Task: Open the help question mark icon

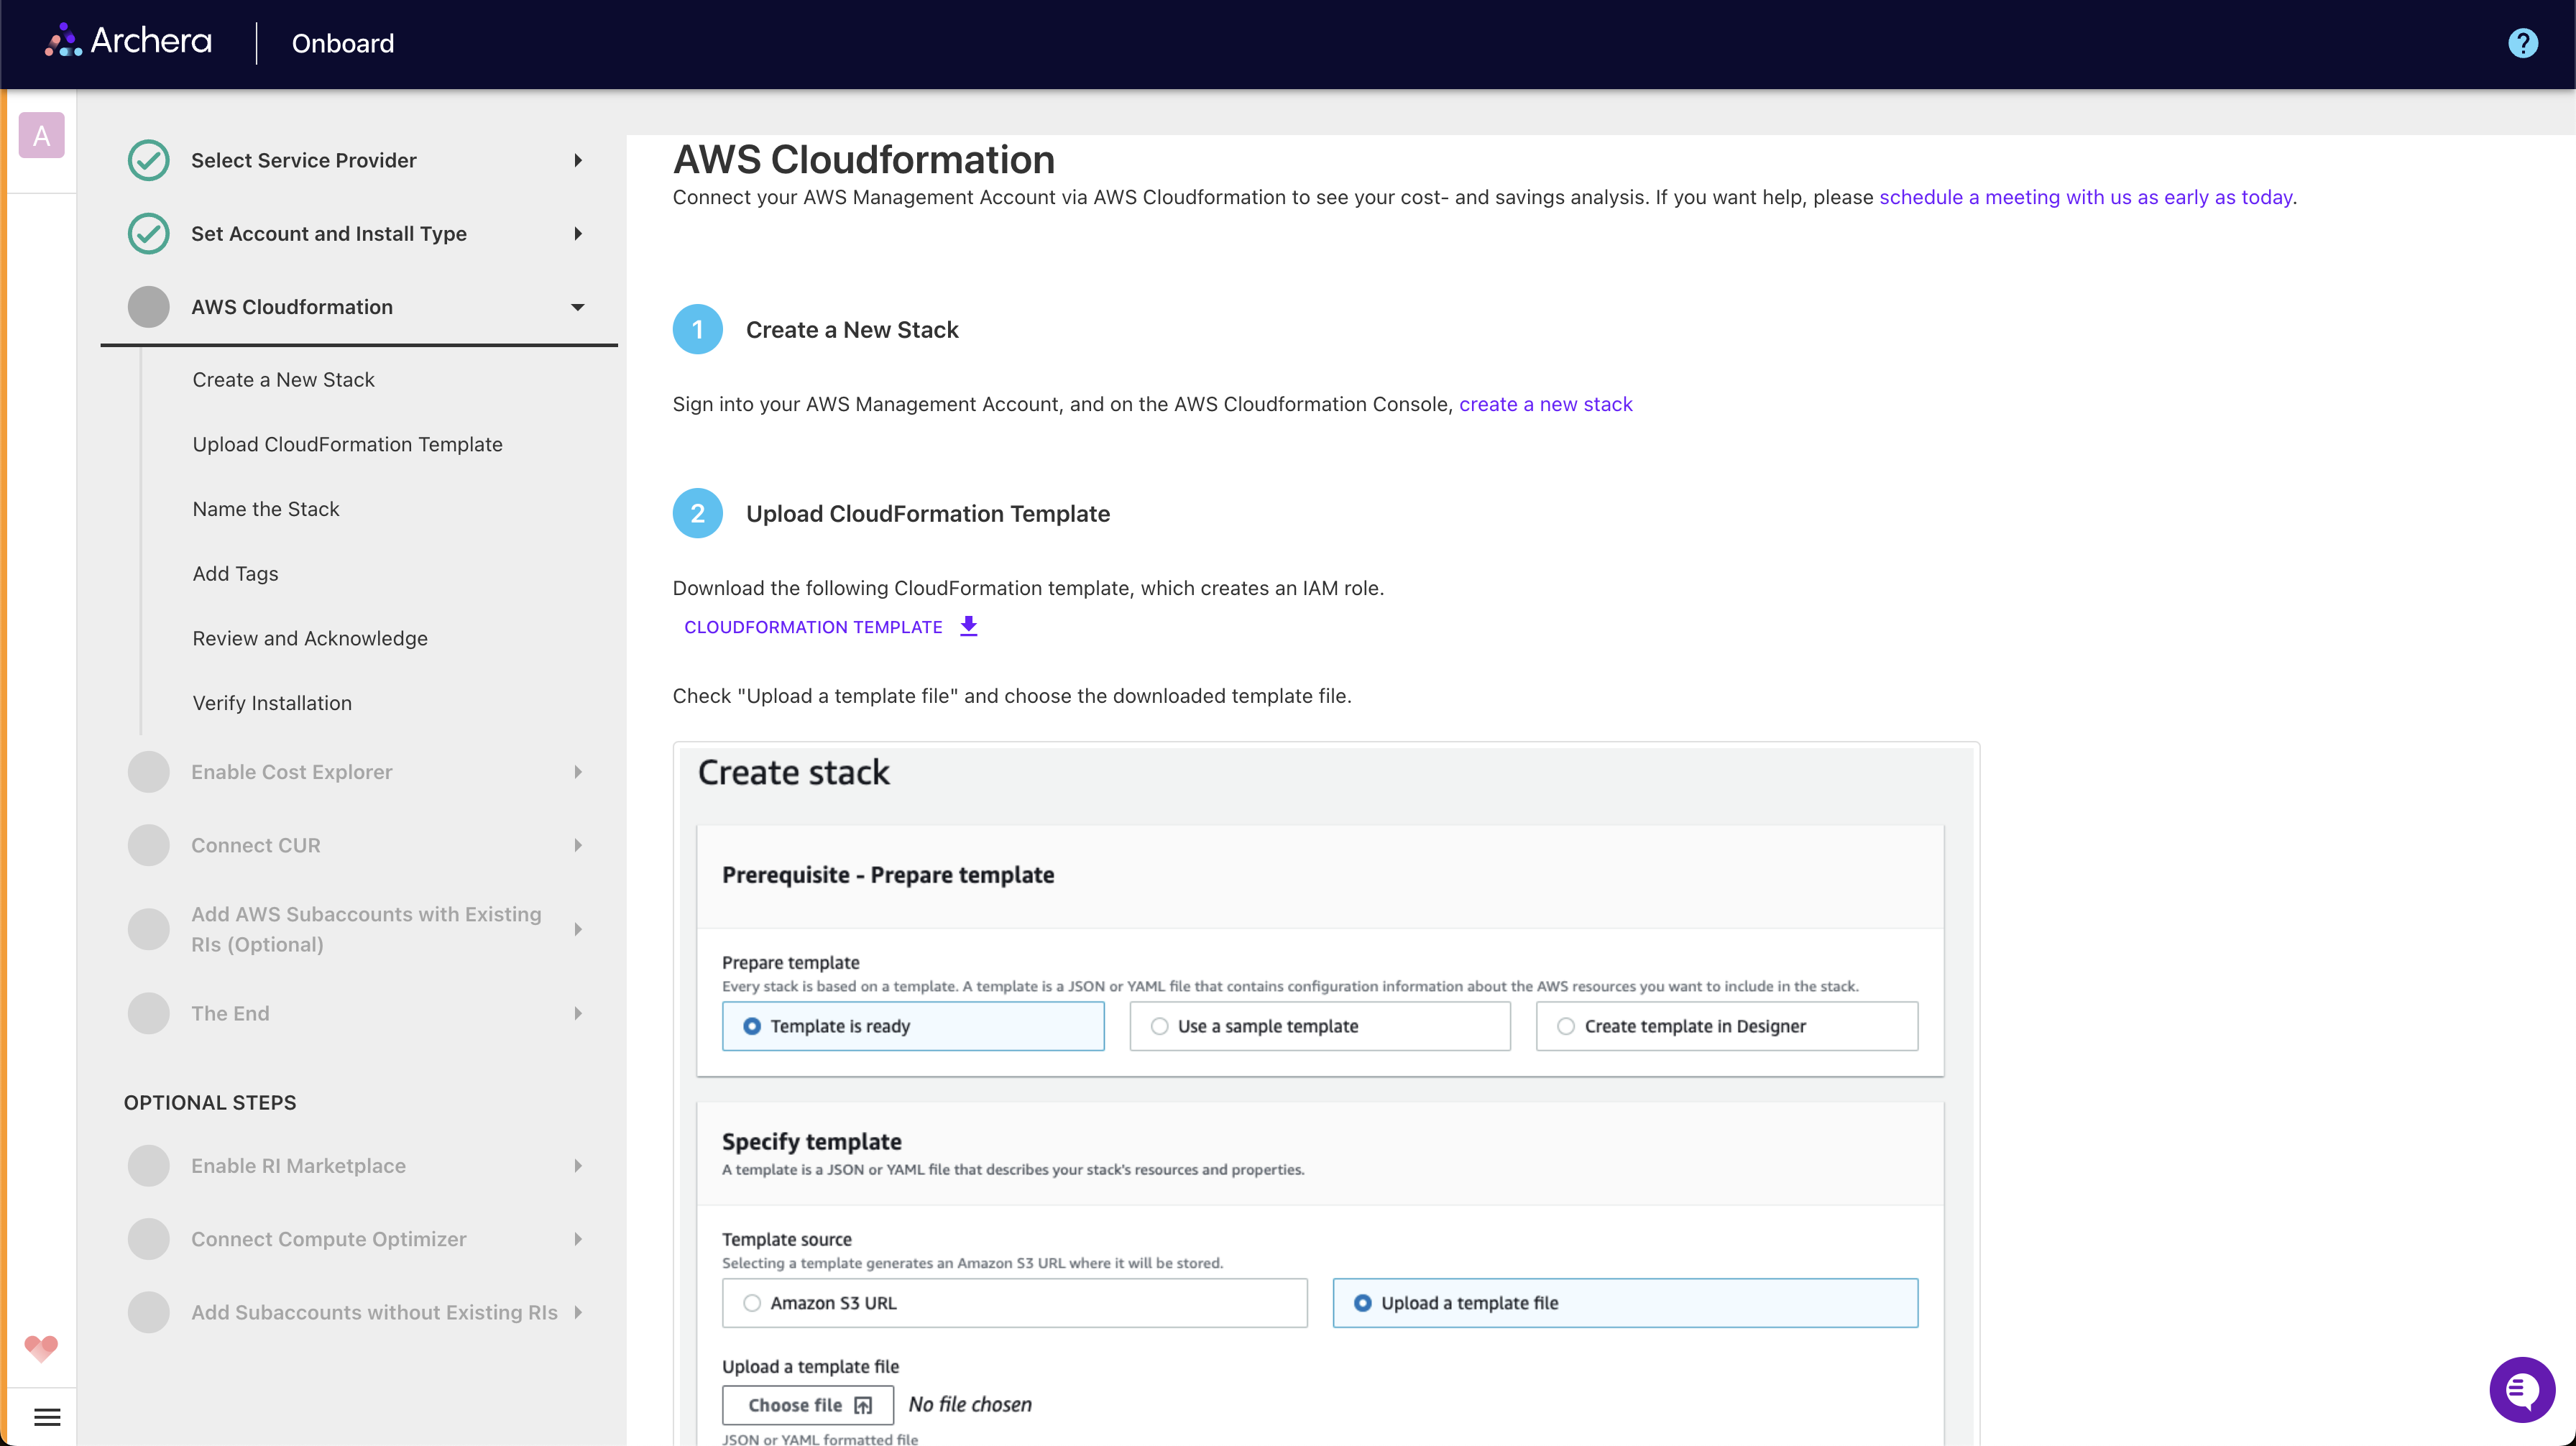Action: (x=2523, y=42)
